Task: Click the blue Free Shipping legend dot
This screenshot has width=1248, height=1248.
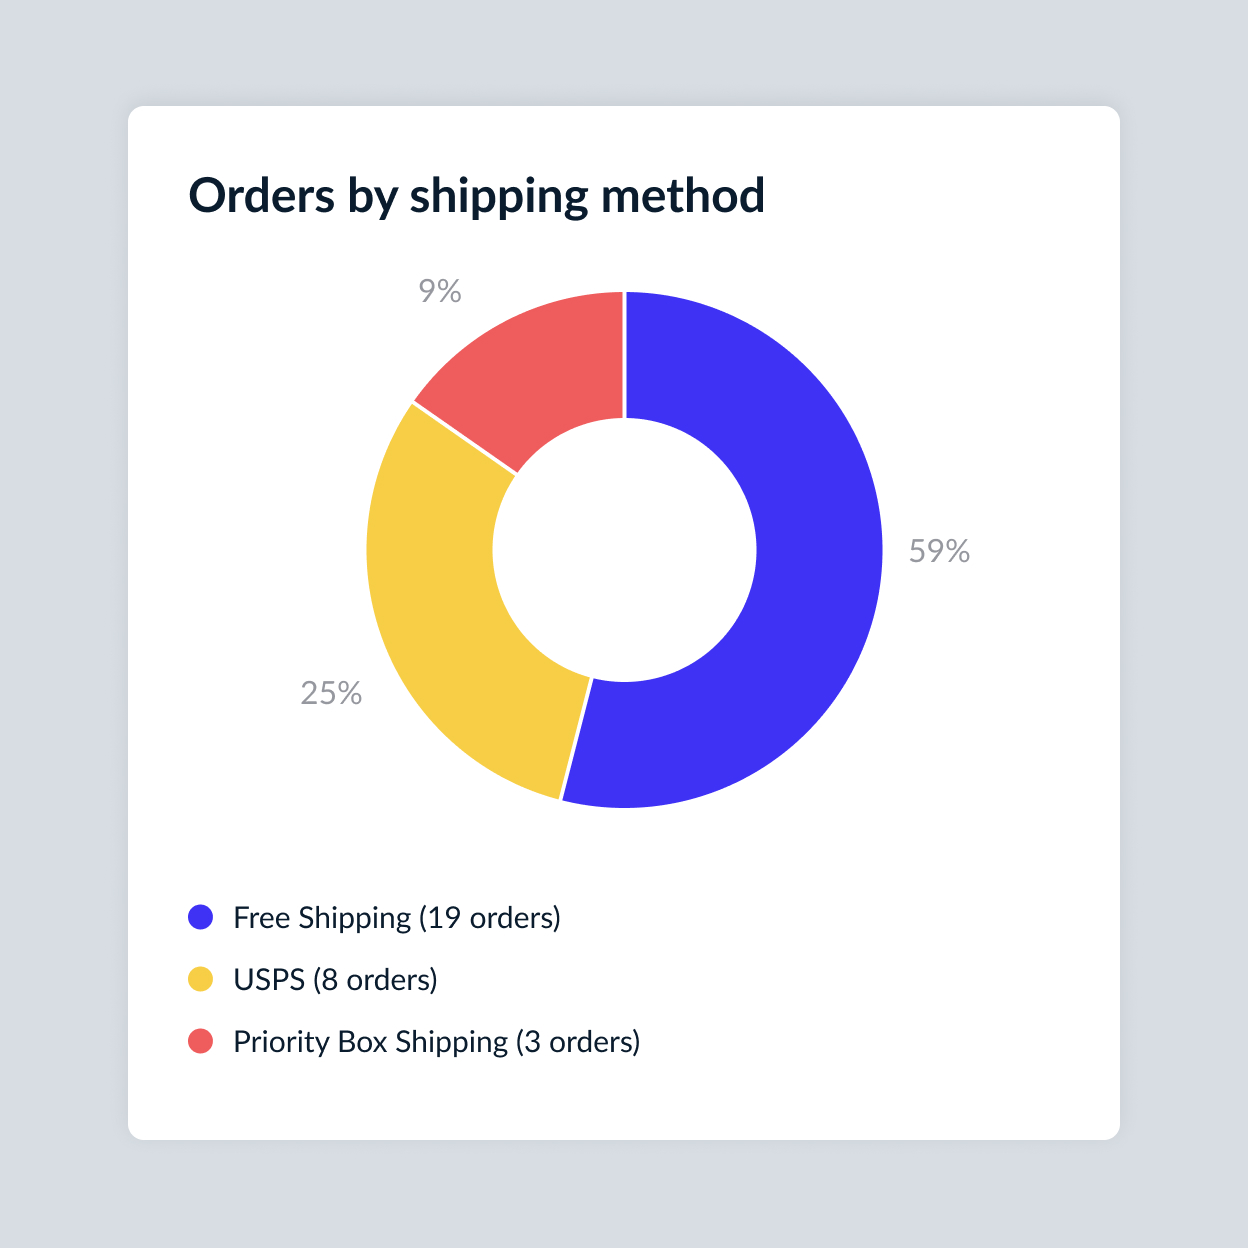Action: click(x=201, y=917)
